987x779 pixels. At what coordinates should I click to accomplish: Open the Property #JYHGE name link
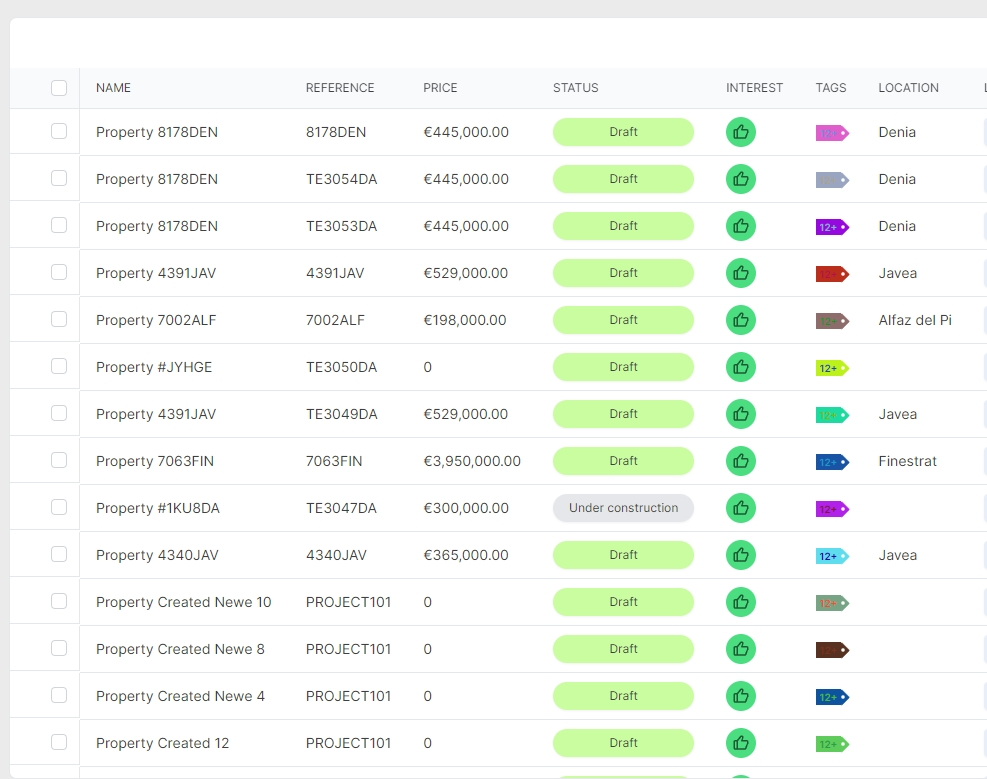click(154, 367)
